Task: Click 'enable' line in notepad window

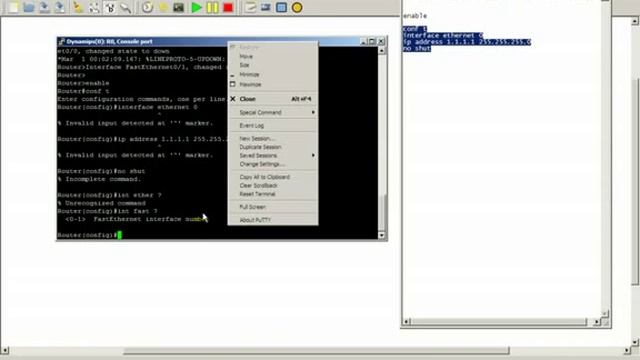Action: point(415,16)
